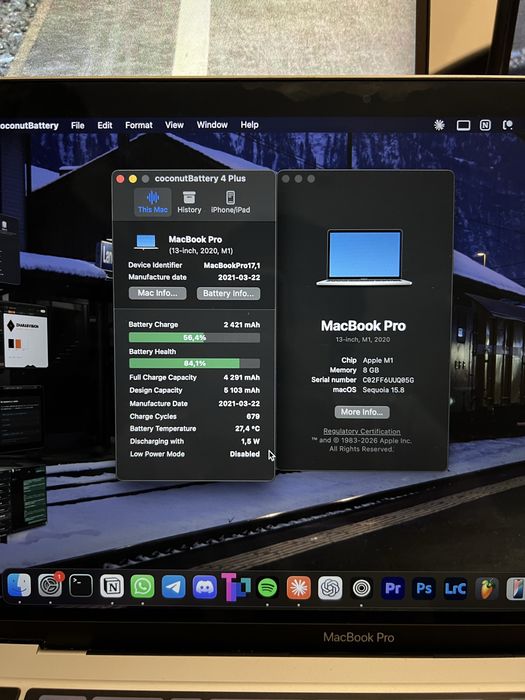This screenshot has width=525, height=700.
Task: Open Photoshop in the dock
Action: 424,589
